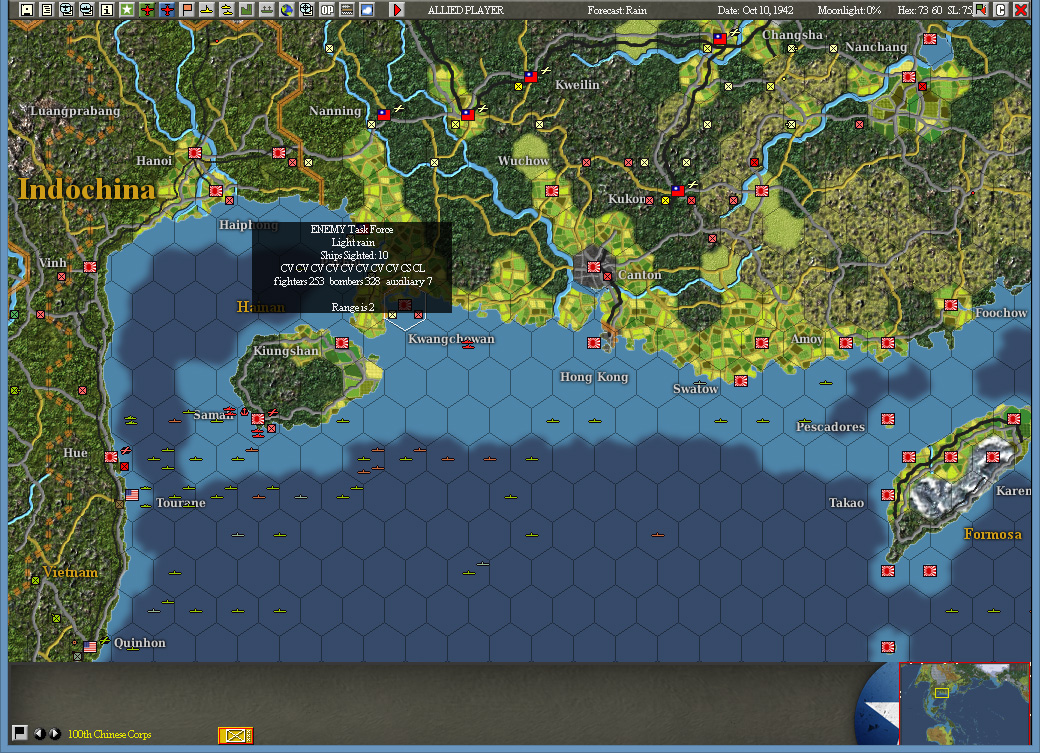Click the cloud weather toolbar icon
The image size is (1040, 753).
tap(366, 9)
